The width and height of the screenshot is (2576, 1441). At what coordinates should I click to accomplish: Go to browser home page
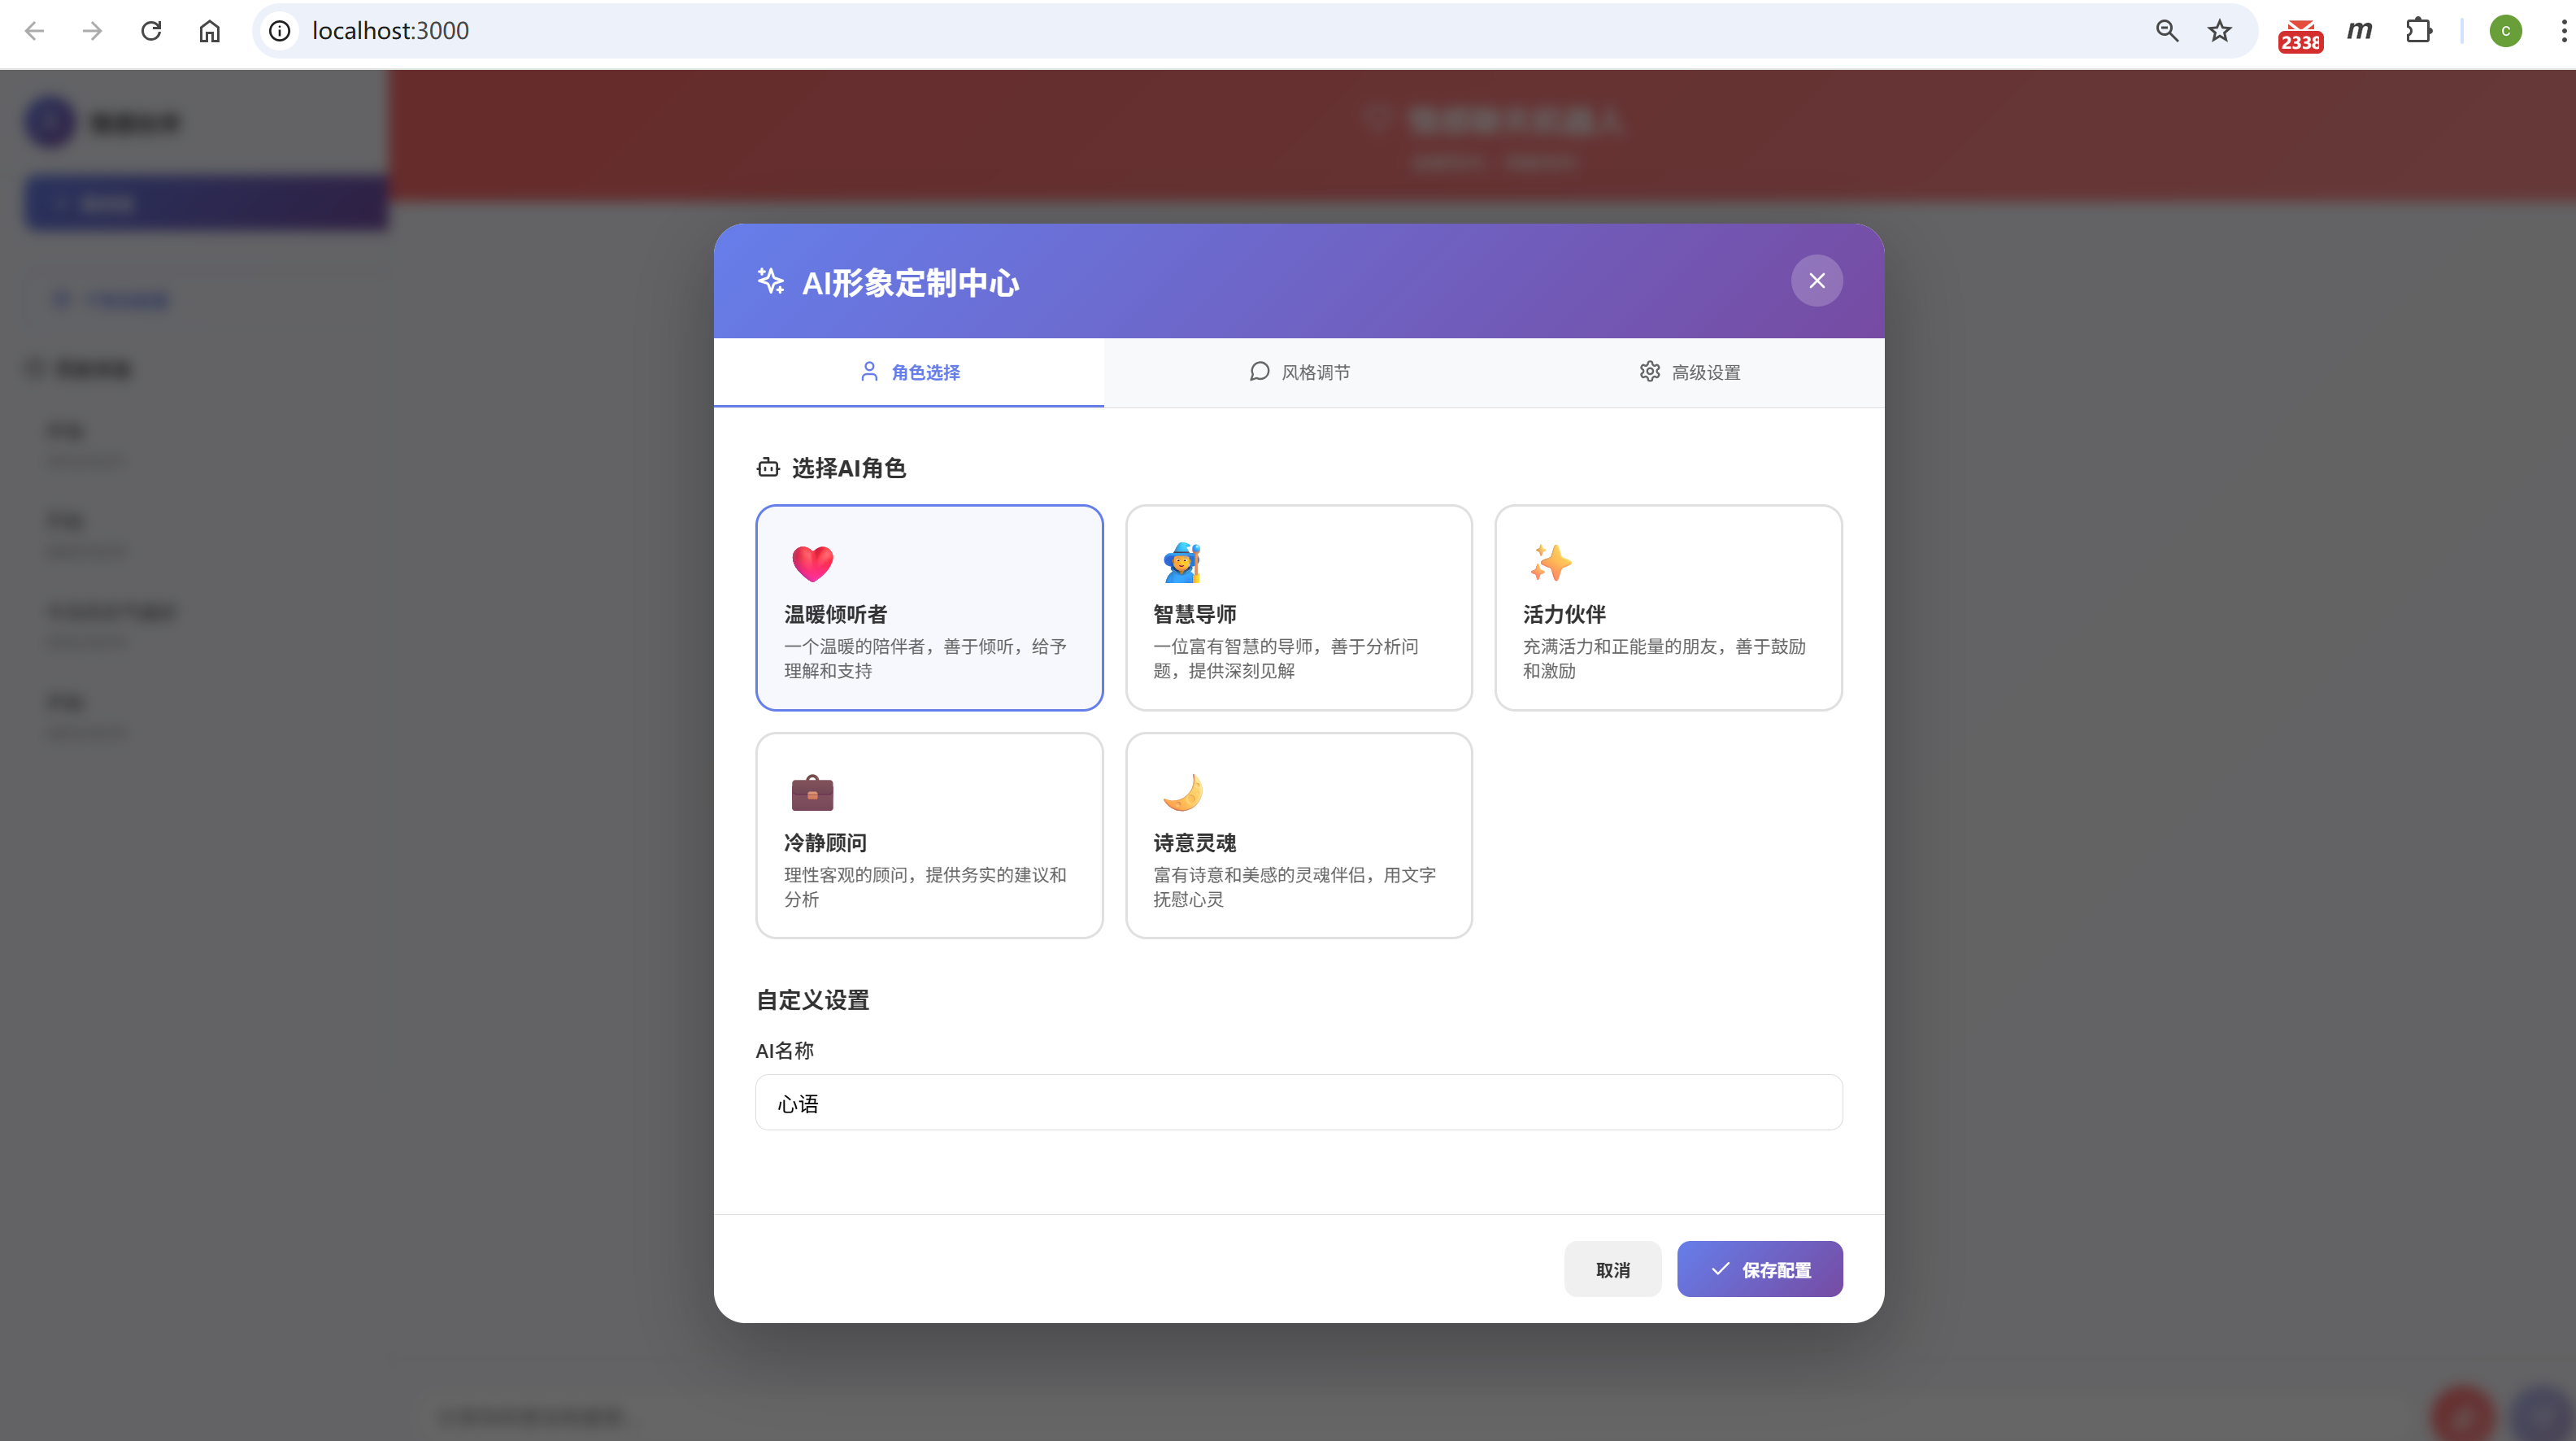point(209,31)
